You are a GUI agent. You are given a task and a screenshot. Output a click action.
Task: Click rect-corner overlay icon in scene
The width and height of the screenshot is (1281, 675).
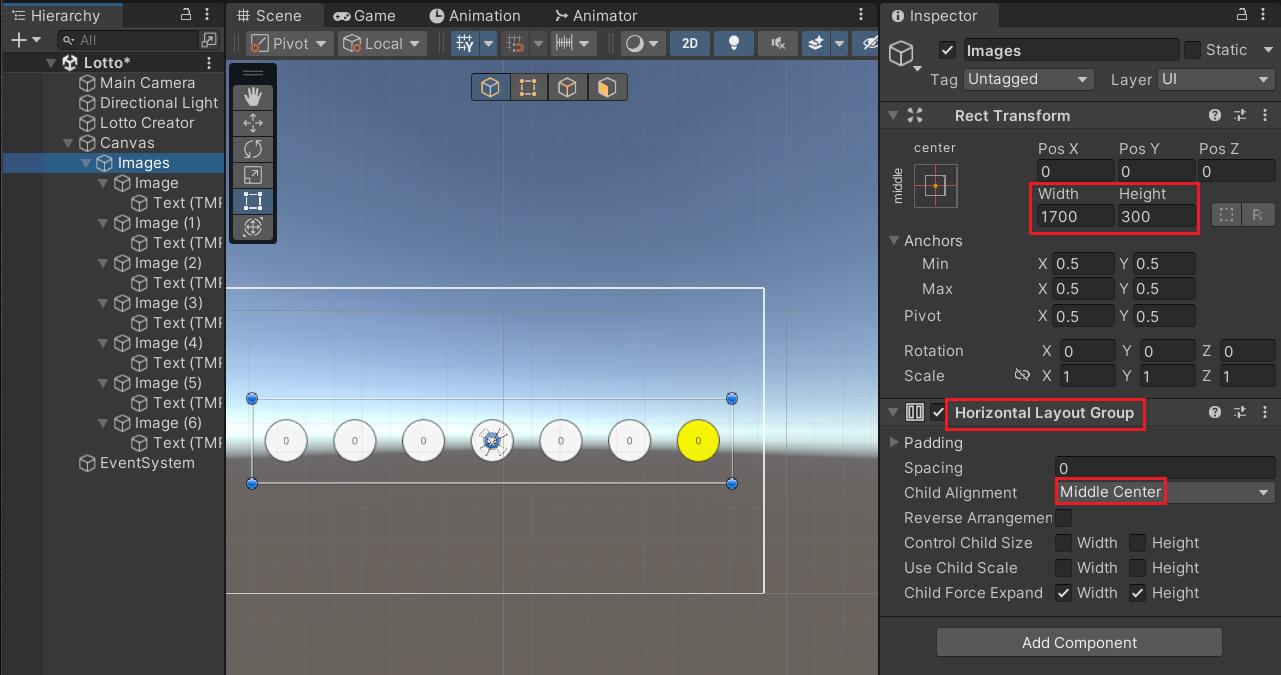(x=528, y=88)
